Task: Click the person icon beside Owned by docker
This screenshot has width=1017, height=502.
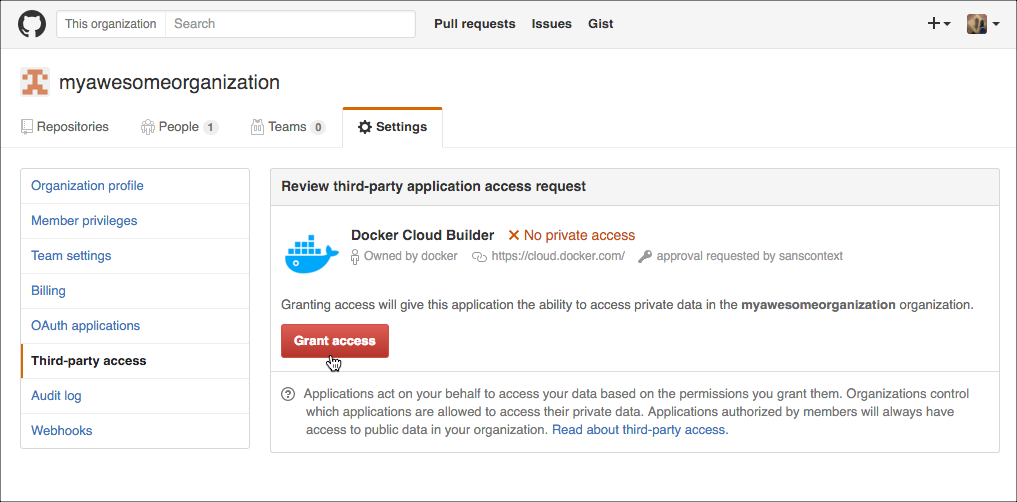Action: pyautogui.click(x=355, y=256)
